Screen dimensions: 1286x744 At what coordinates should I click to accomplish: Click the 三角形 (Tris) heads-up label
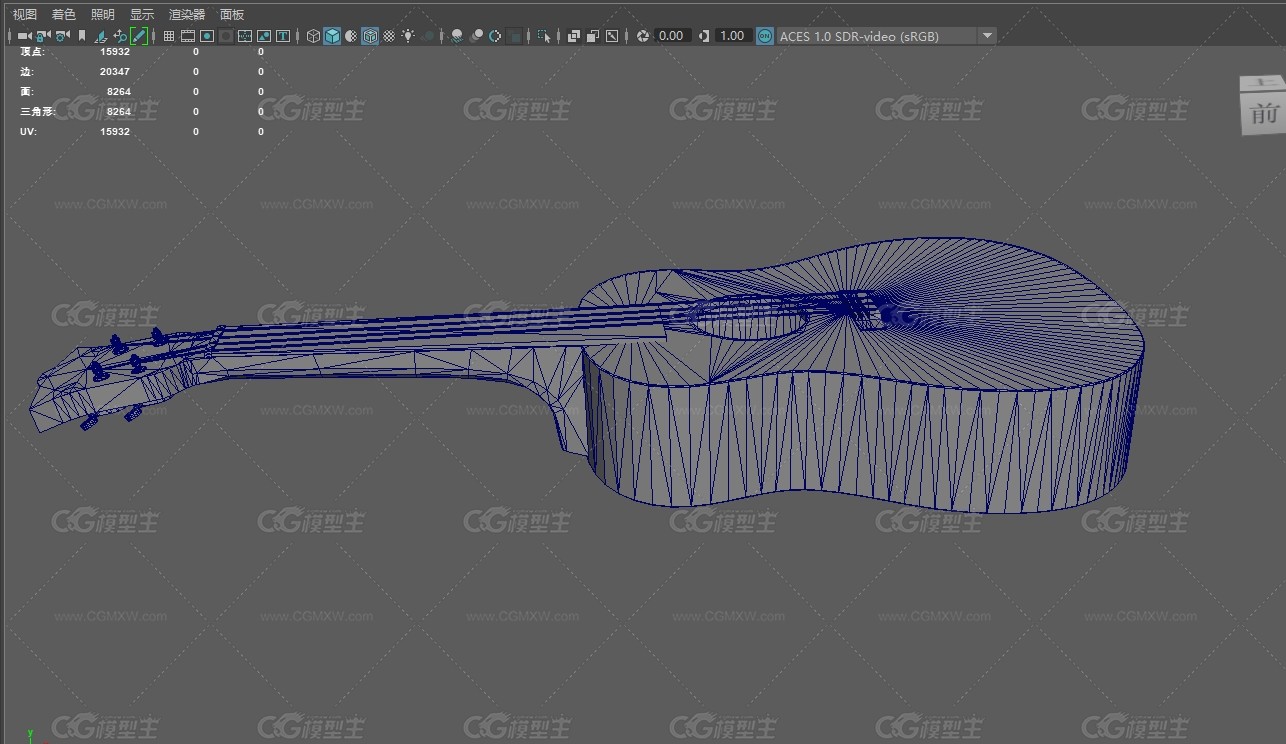[x=37, y=111]
